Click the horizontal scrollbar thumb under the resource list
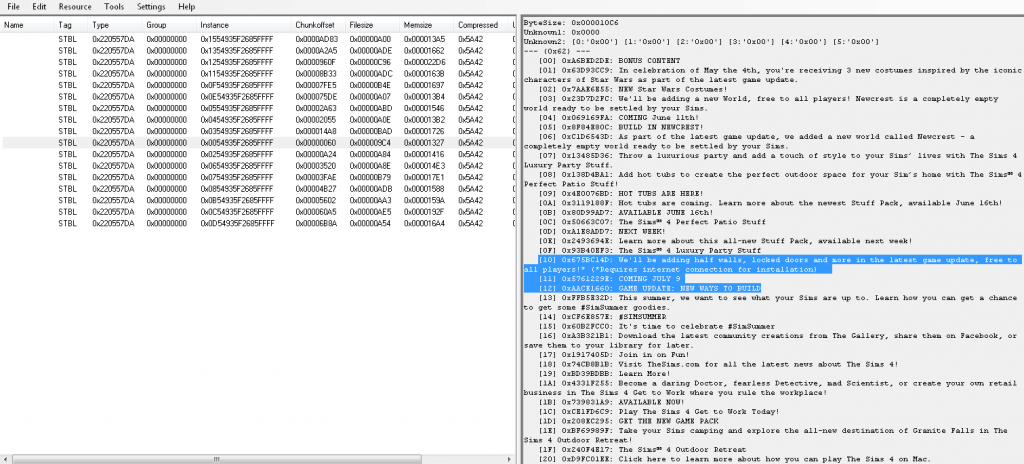 (219, 459)
